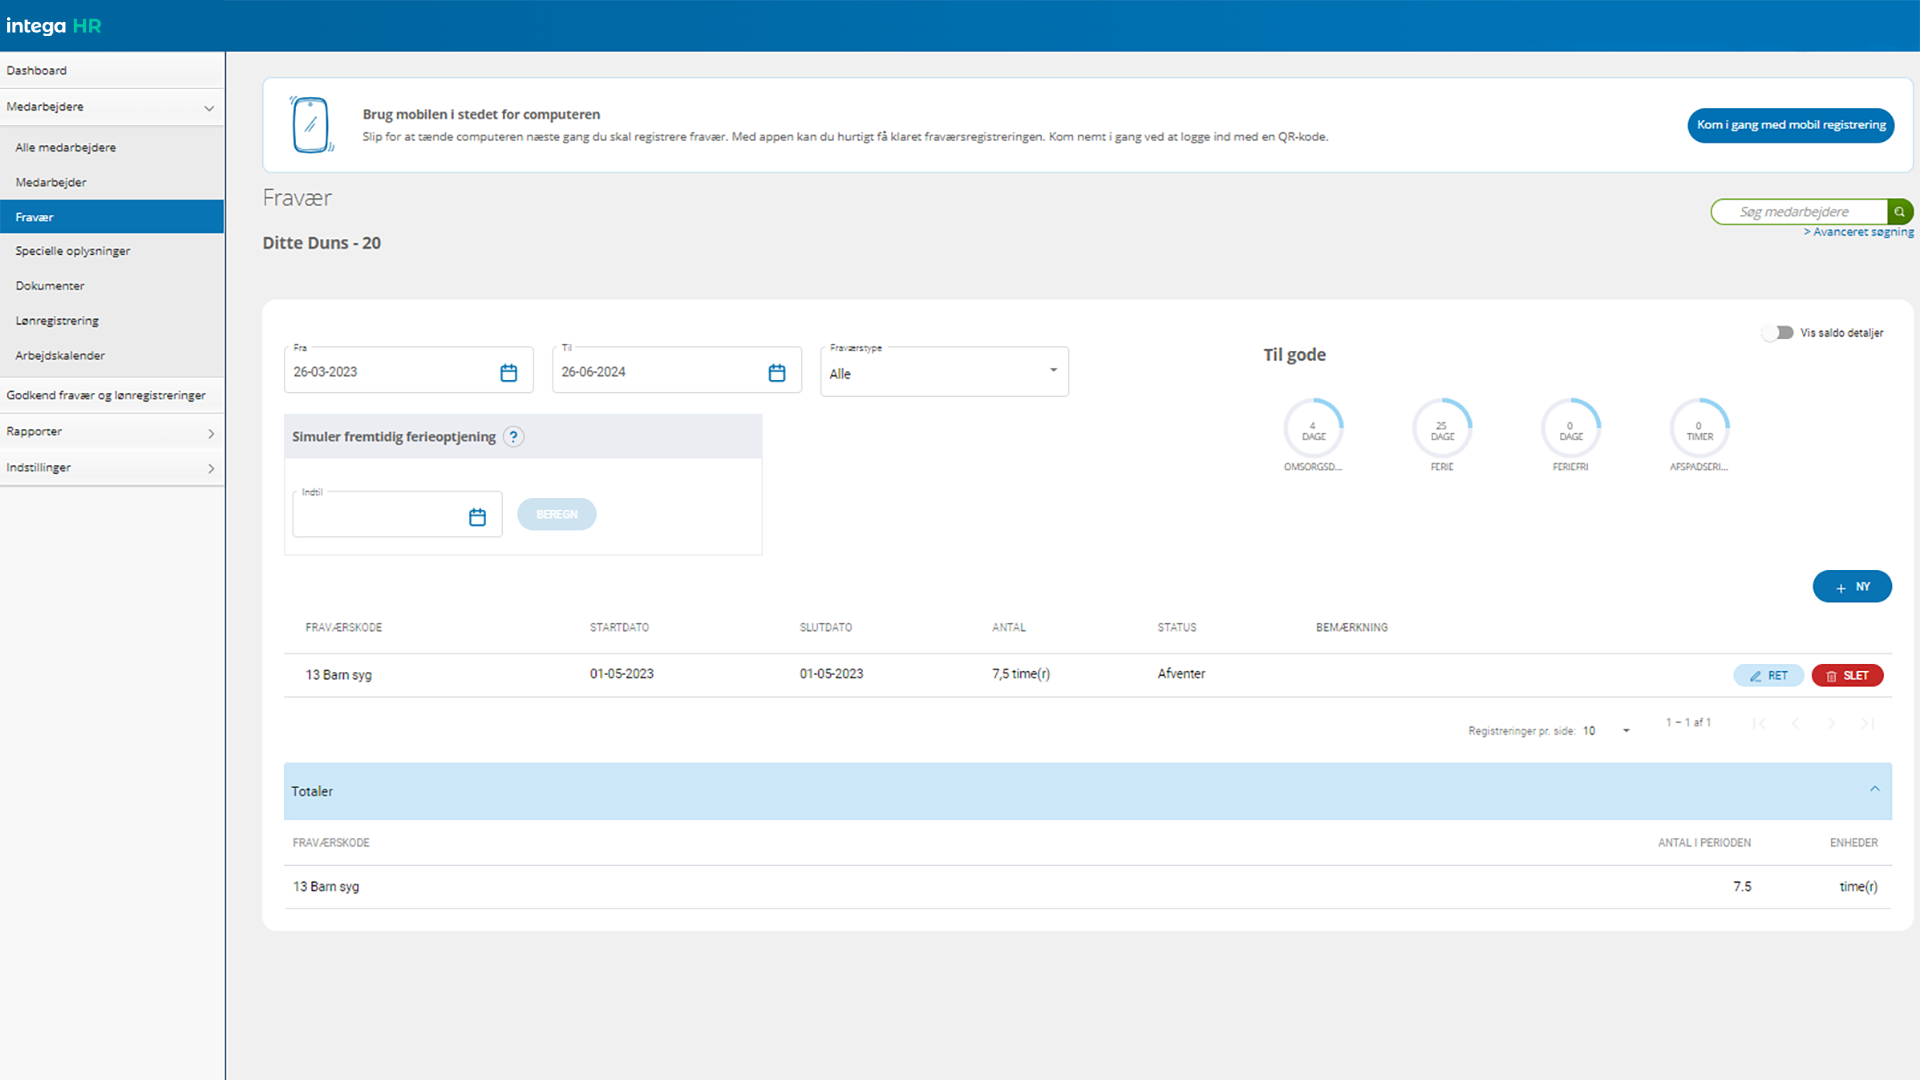1920x1080 pixels.
Task: Go to Dashboard in sidebar
Action: point(37,71)
